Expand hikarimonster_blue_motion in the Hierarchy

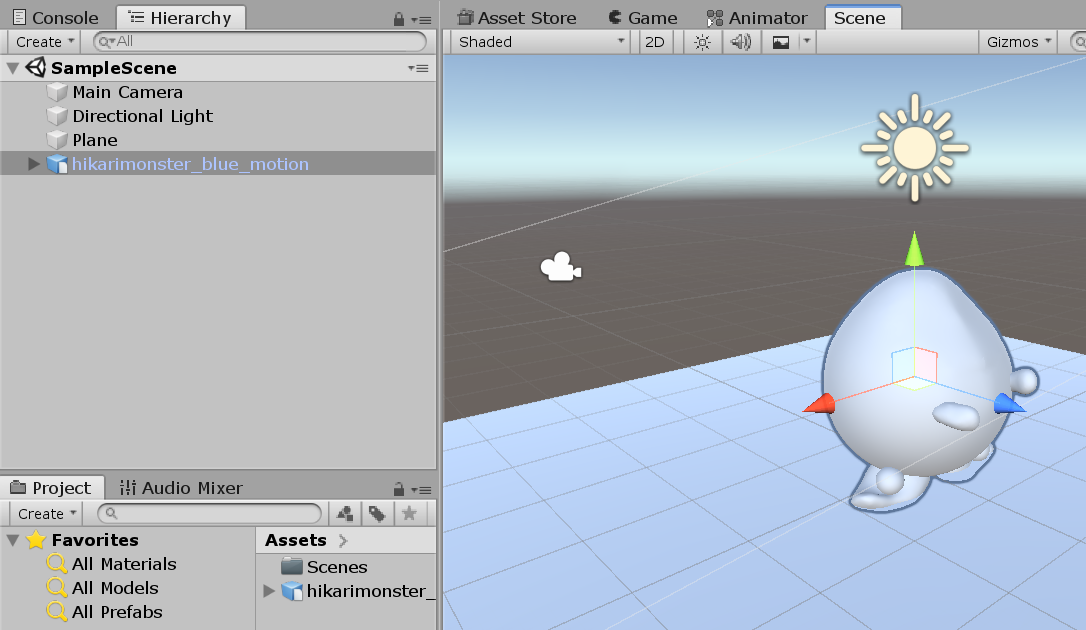click(x=33, y=163)
